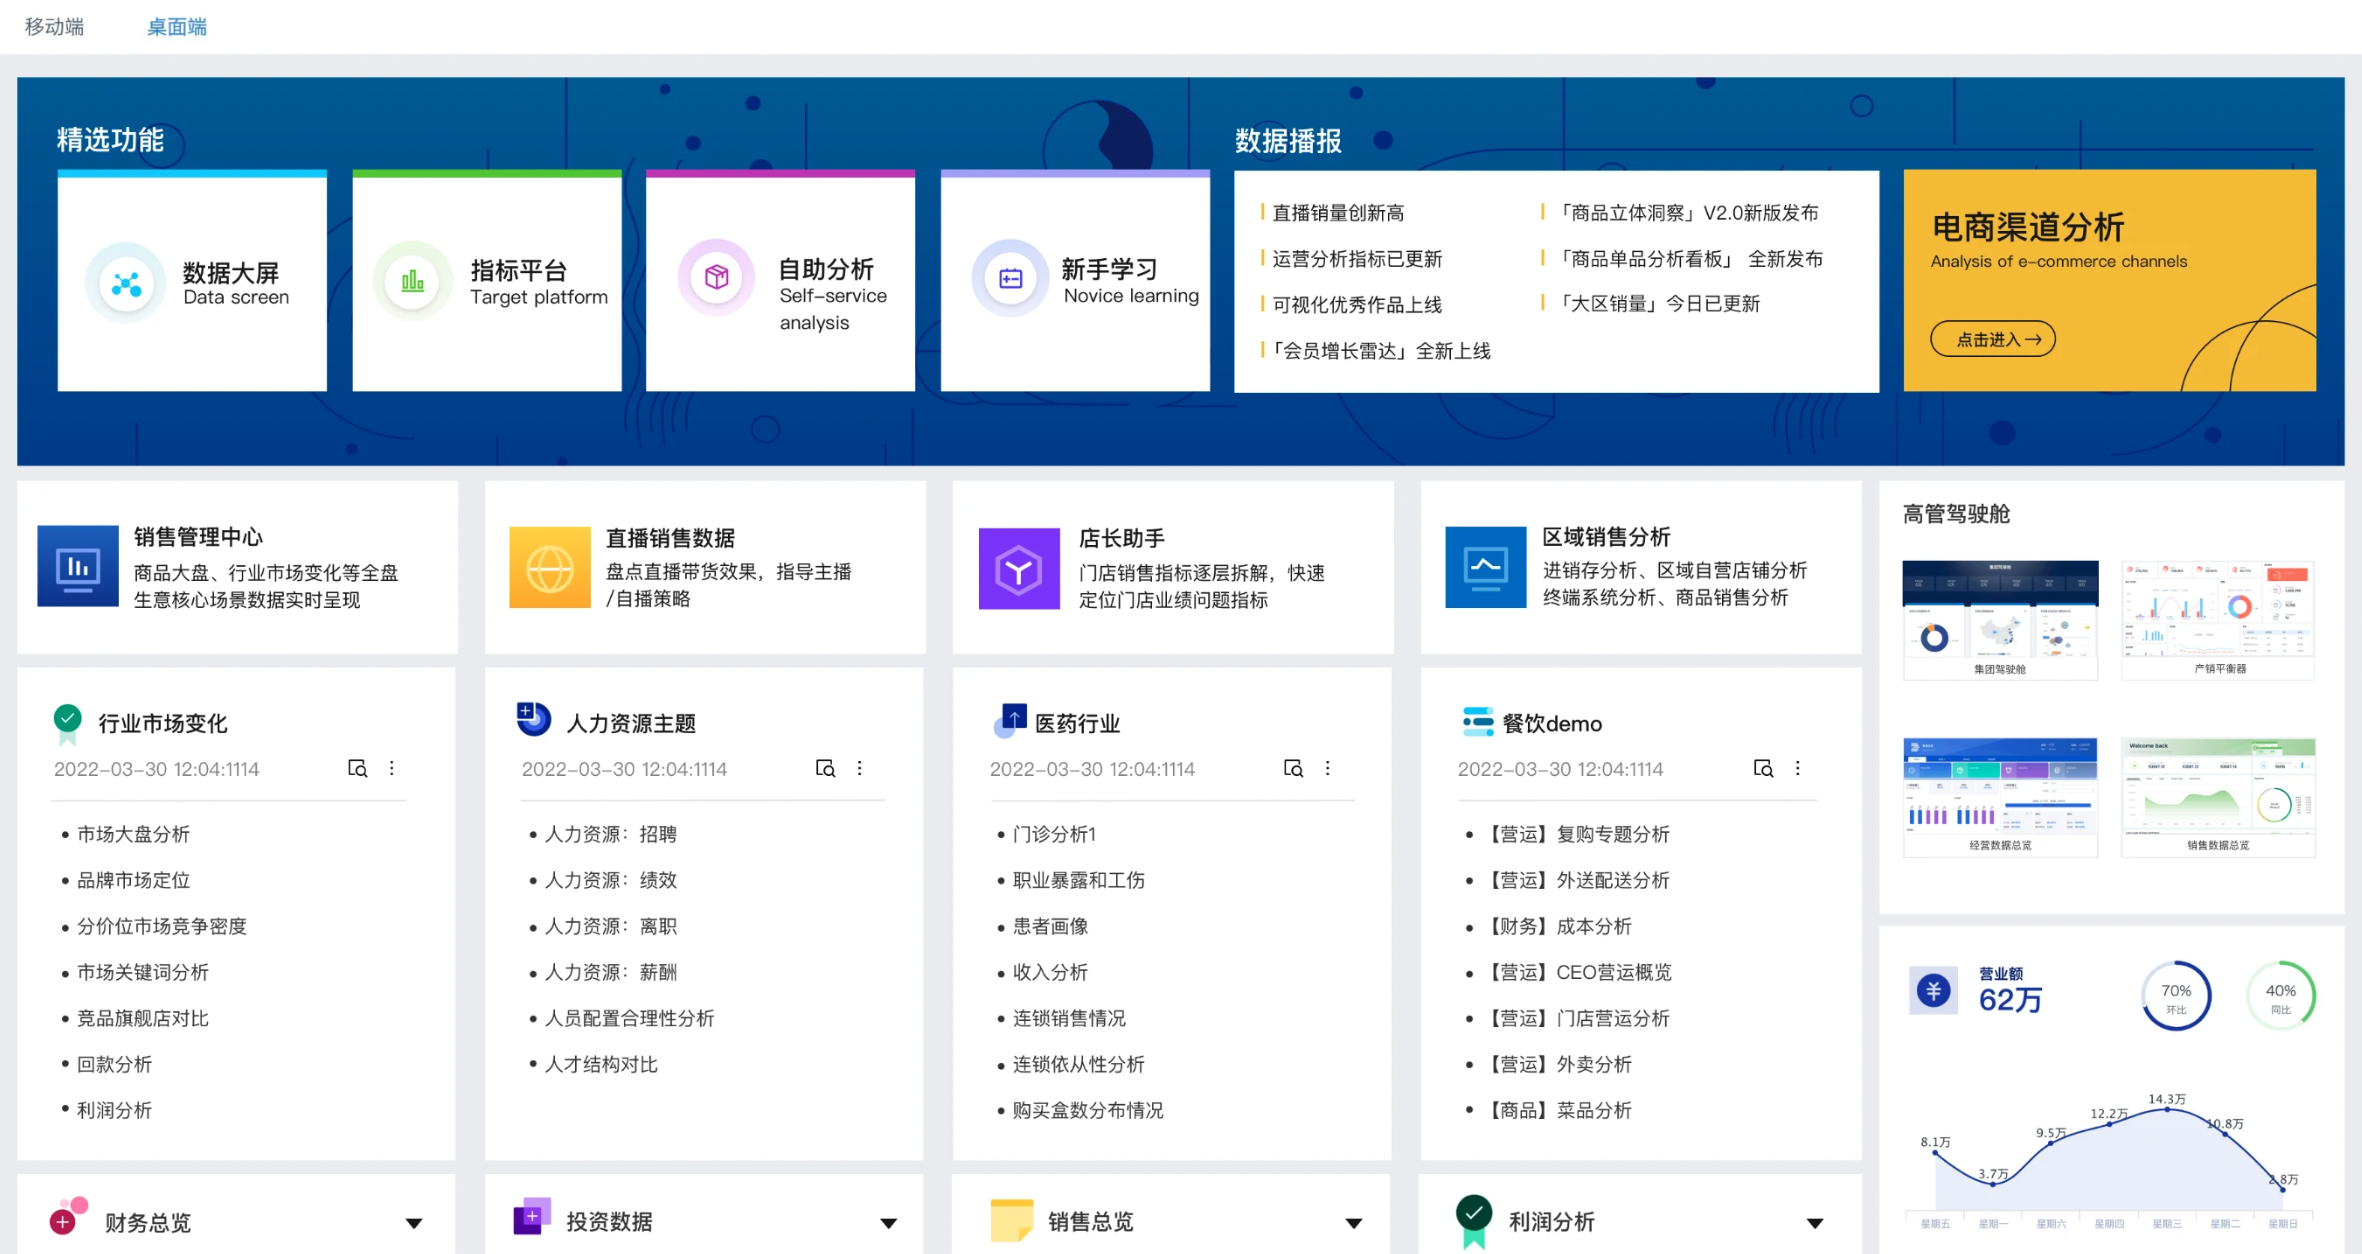Open 销售管理中心 blue chart icon
This screenshot has width=2362, height=1254.
pos(78,567)
